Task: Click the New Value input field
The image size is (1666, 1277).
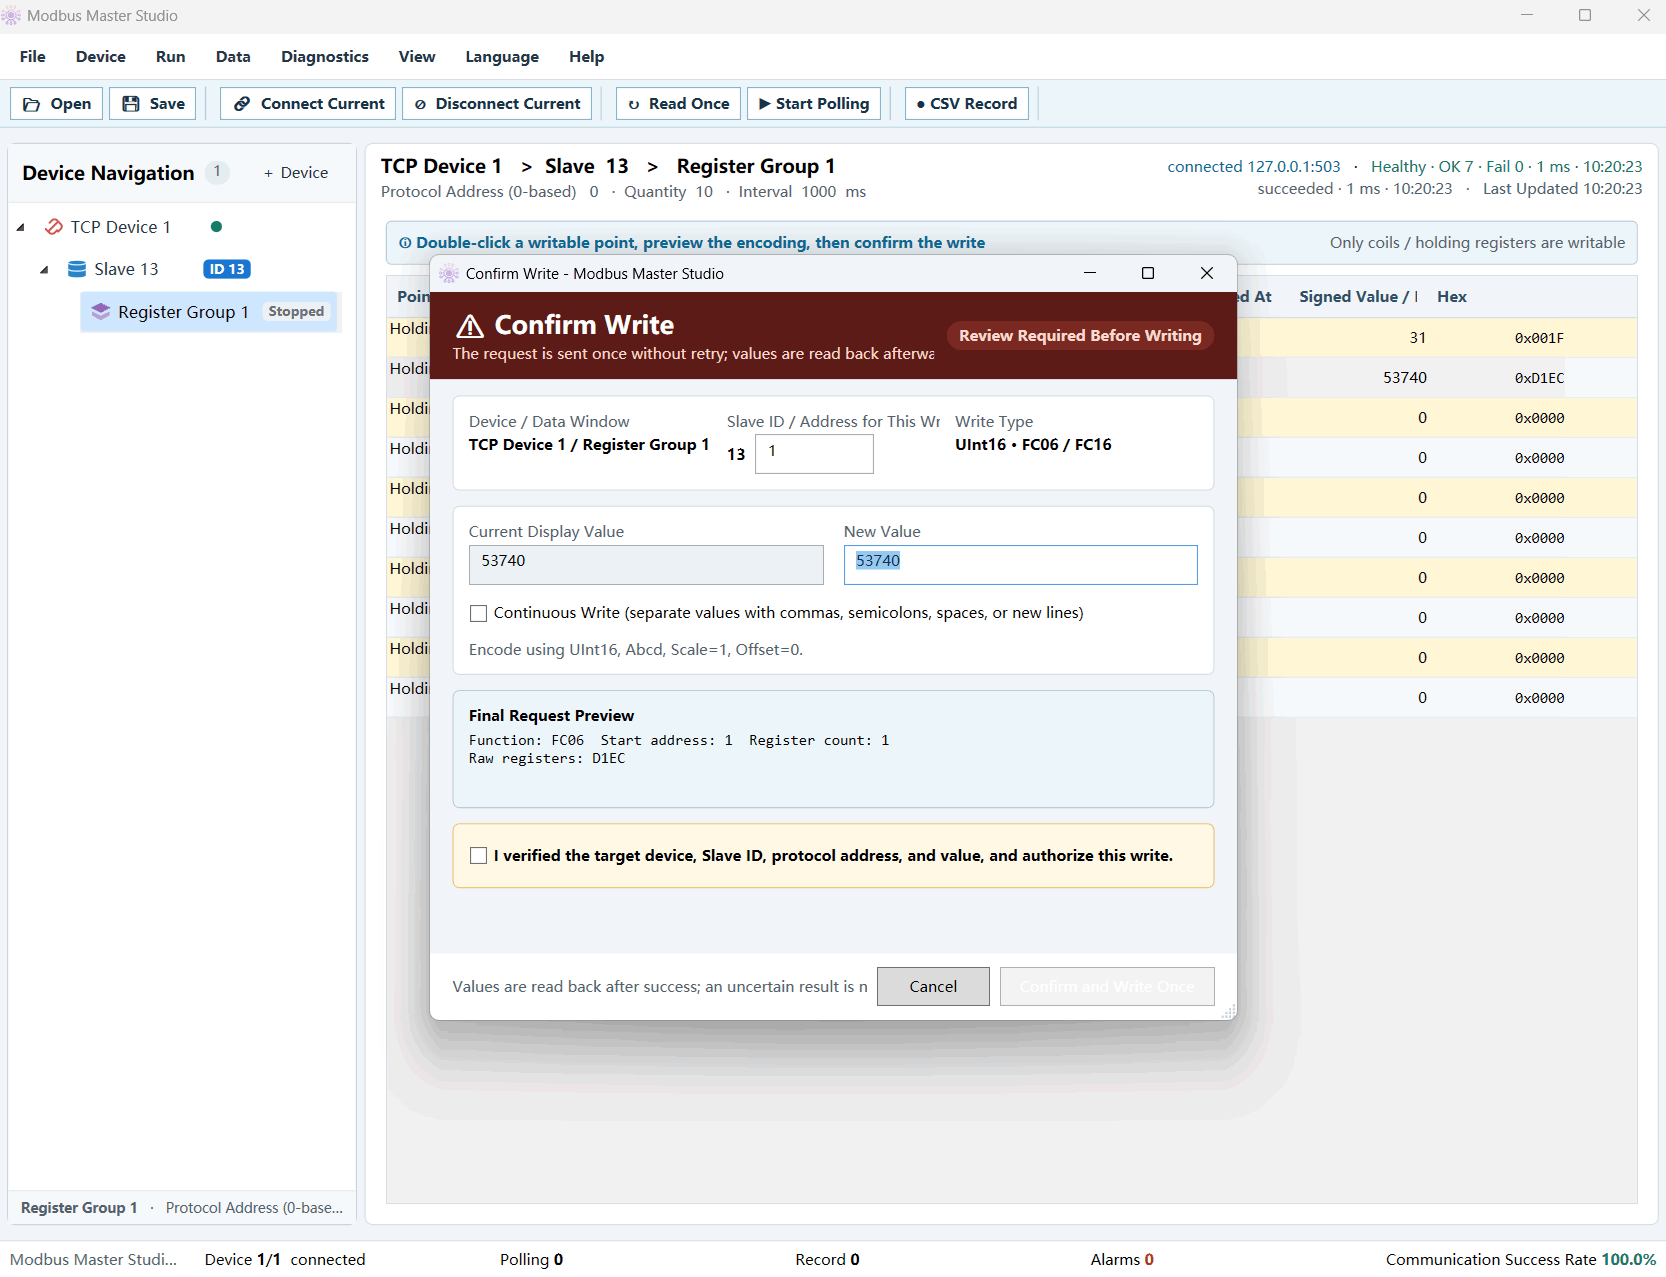Action: point(1020,565)
